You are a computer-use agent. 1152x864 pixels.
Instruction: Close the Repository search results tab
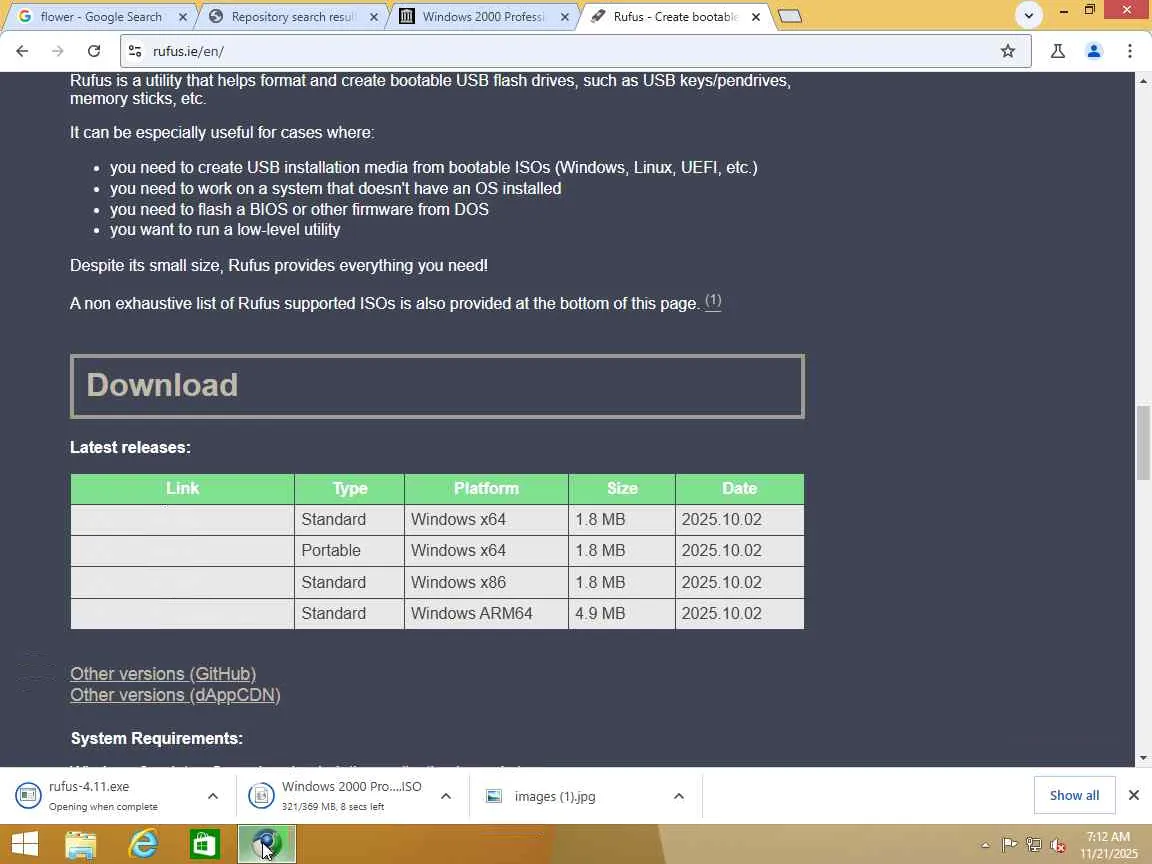pos(374,16)
